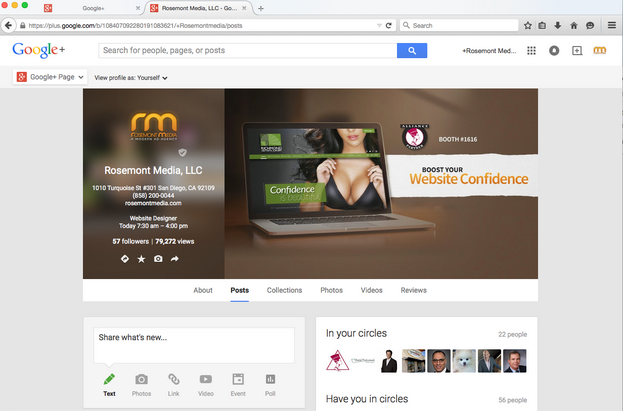Open the Videos profile tab
The width and height of the screenshot is (623, 411).
(x=371, y=290)
